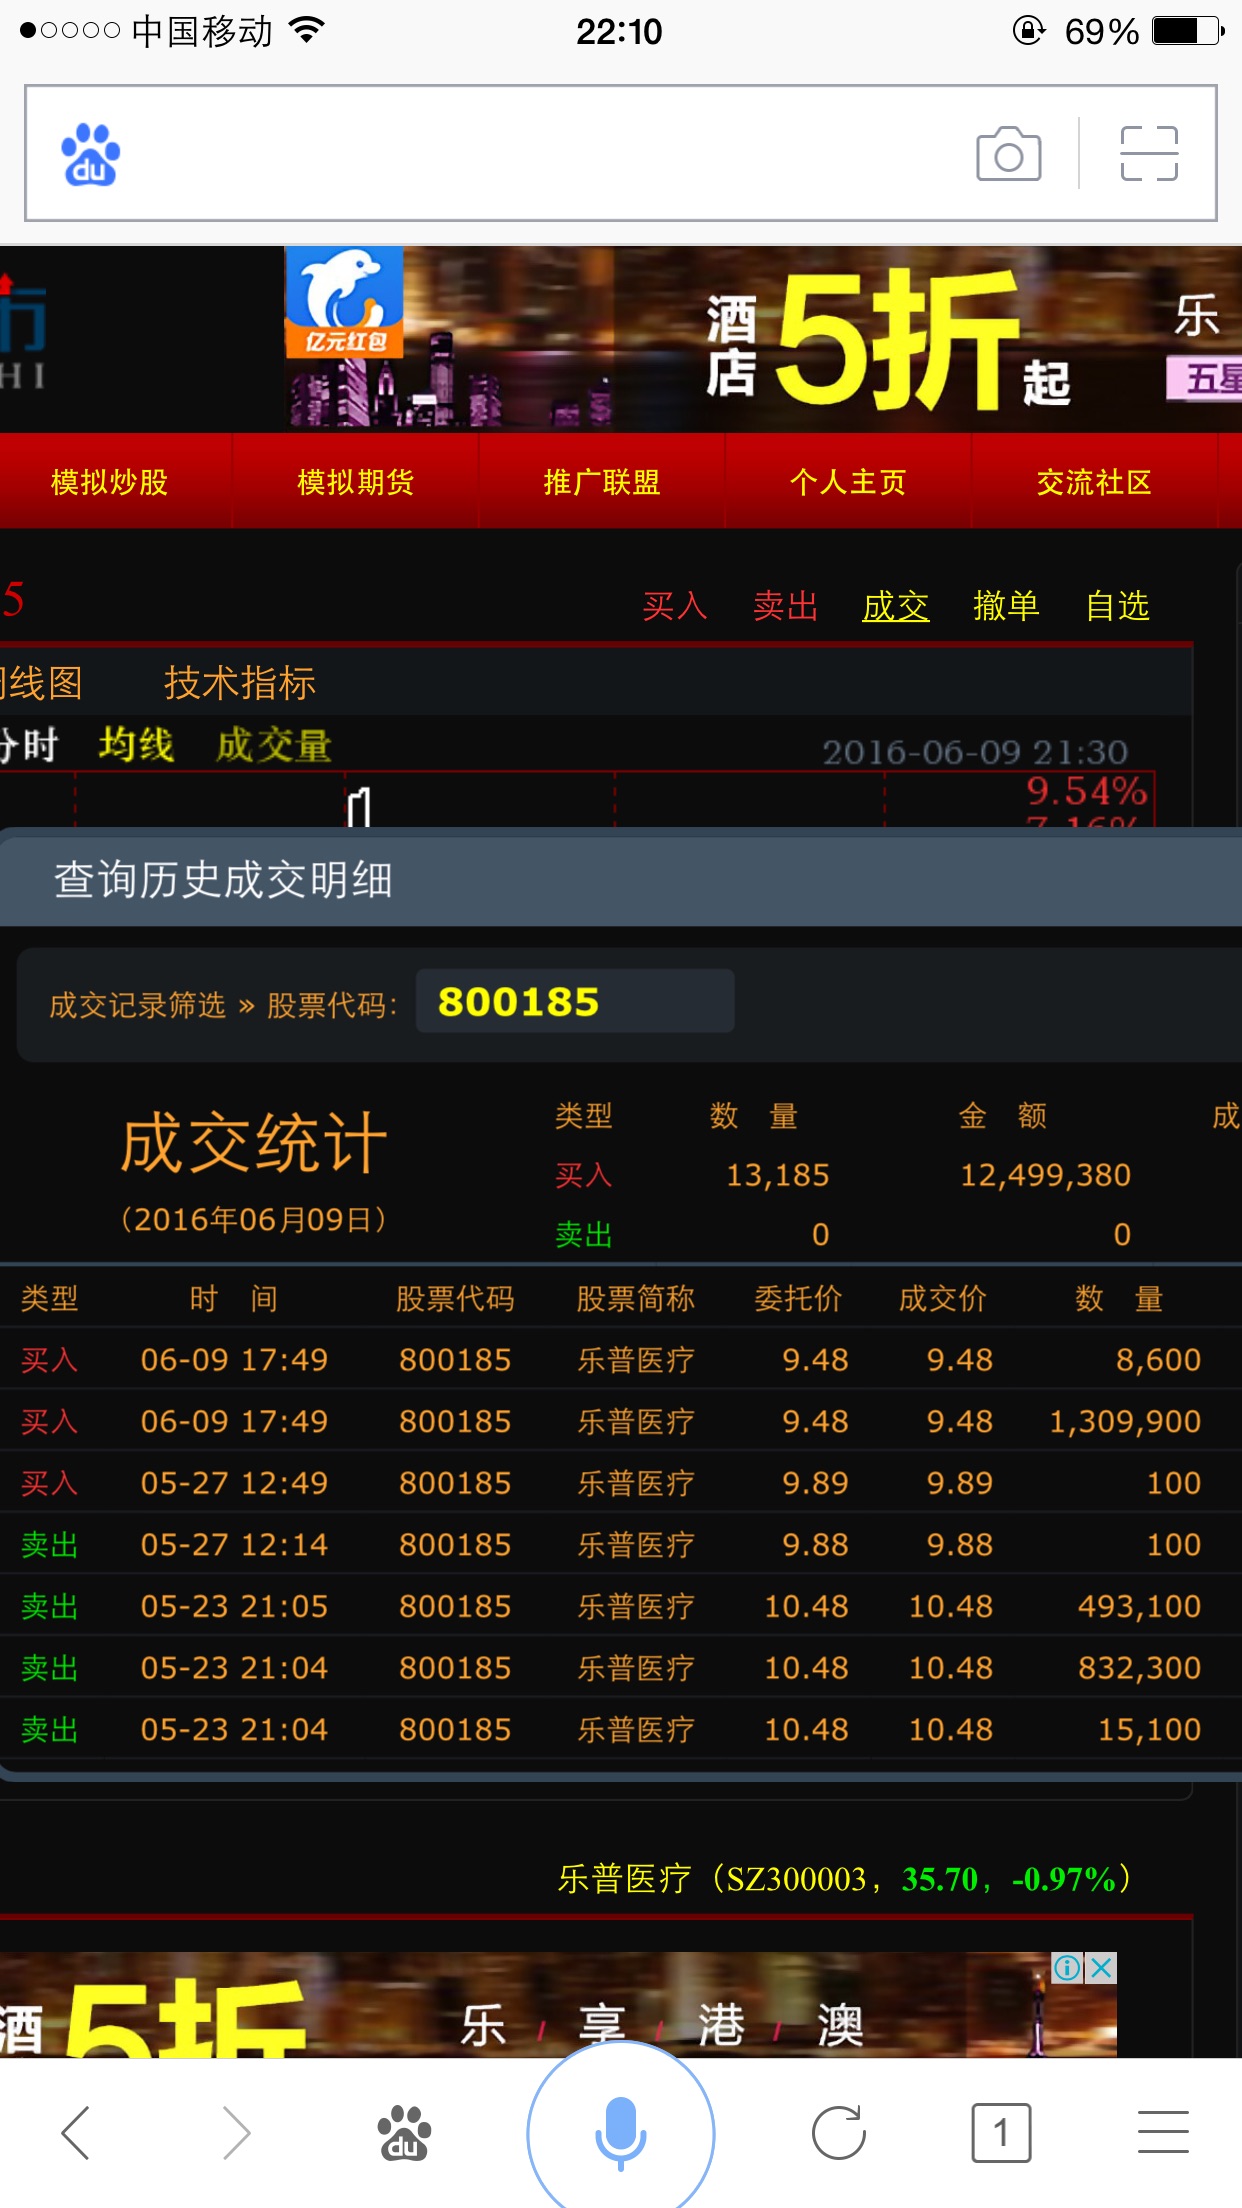Open the 自选 link

[1117, 606]
